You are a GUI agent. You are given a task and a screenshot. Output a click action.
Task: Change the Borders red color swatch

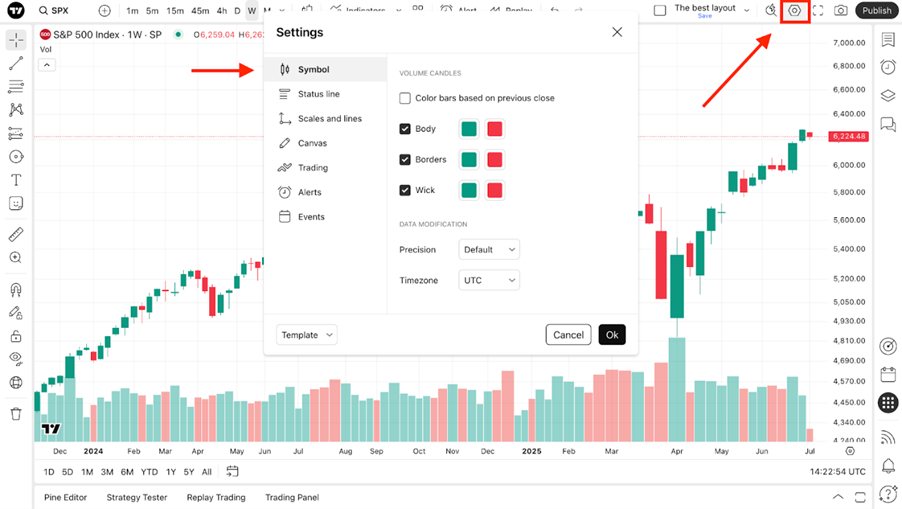tap(495, 159)
